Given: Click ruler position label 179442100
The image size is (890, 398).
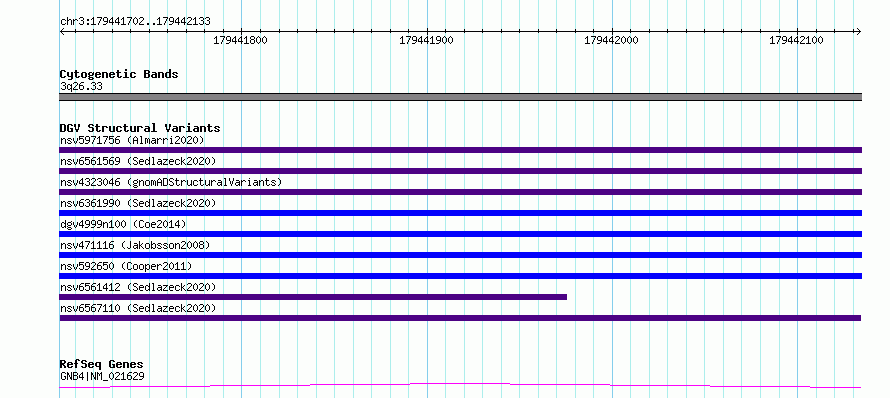Looking at the screenshot, I should pos(796,40).
